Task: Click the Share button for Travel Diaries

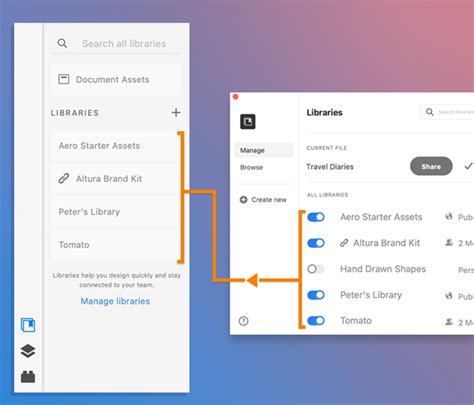Action: coord(431,166)
